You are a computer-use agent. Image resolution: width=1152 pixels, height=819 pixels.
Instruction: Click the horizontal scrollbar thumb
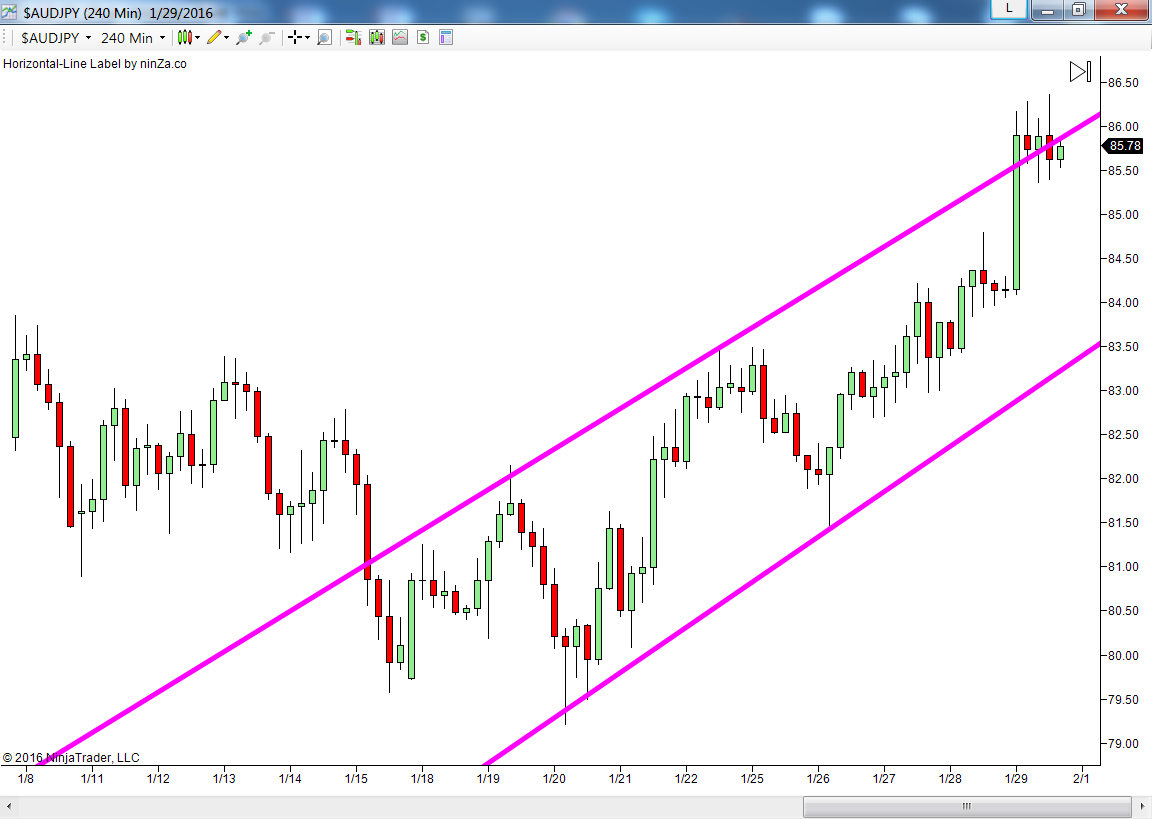tap(967, 807)
